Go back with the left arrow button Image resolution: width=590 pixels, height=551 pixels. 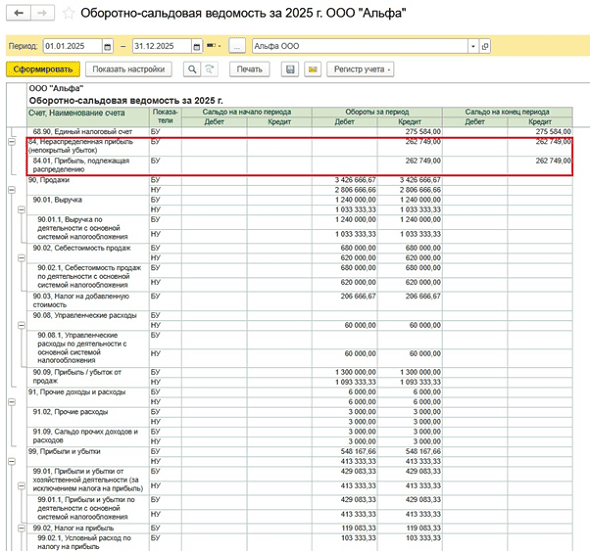tap(18, 13)
